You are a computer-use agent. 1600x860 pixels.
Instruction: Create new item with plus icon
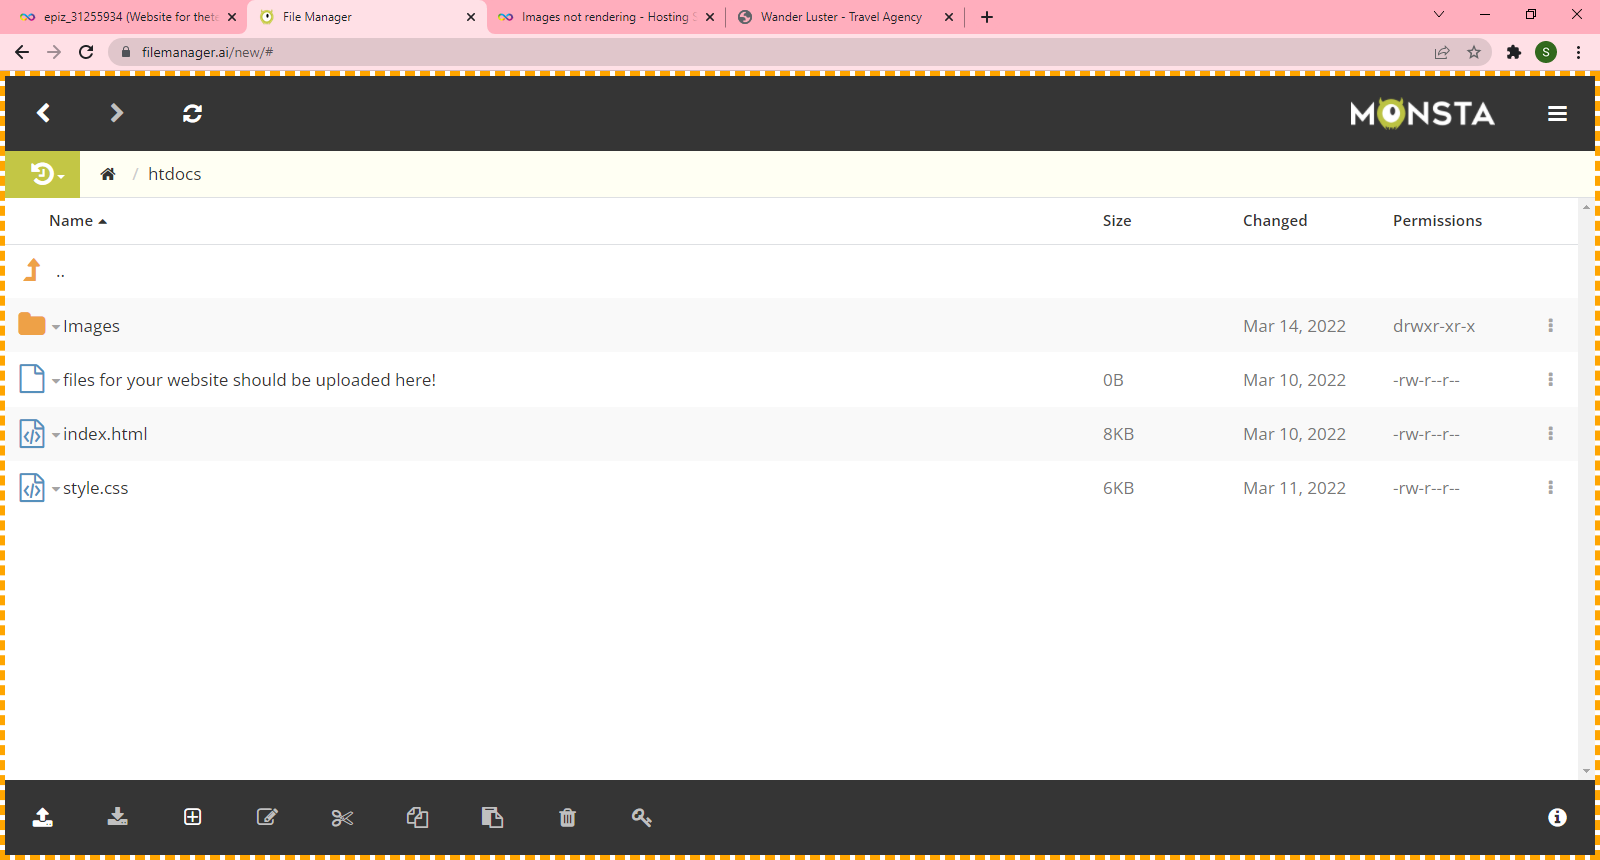pyautogui.click(x=193, y=817)
